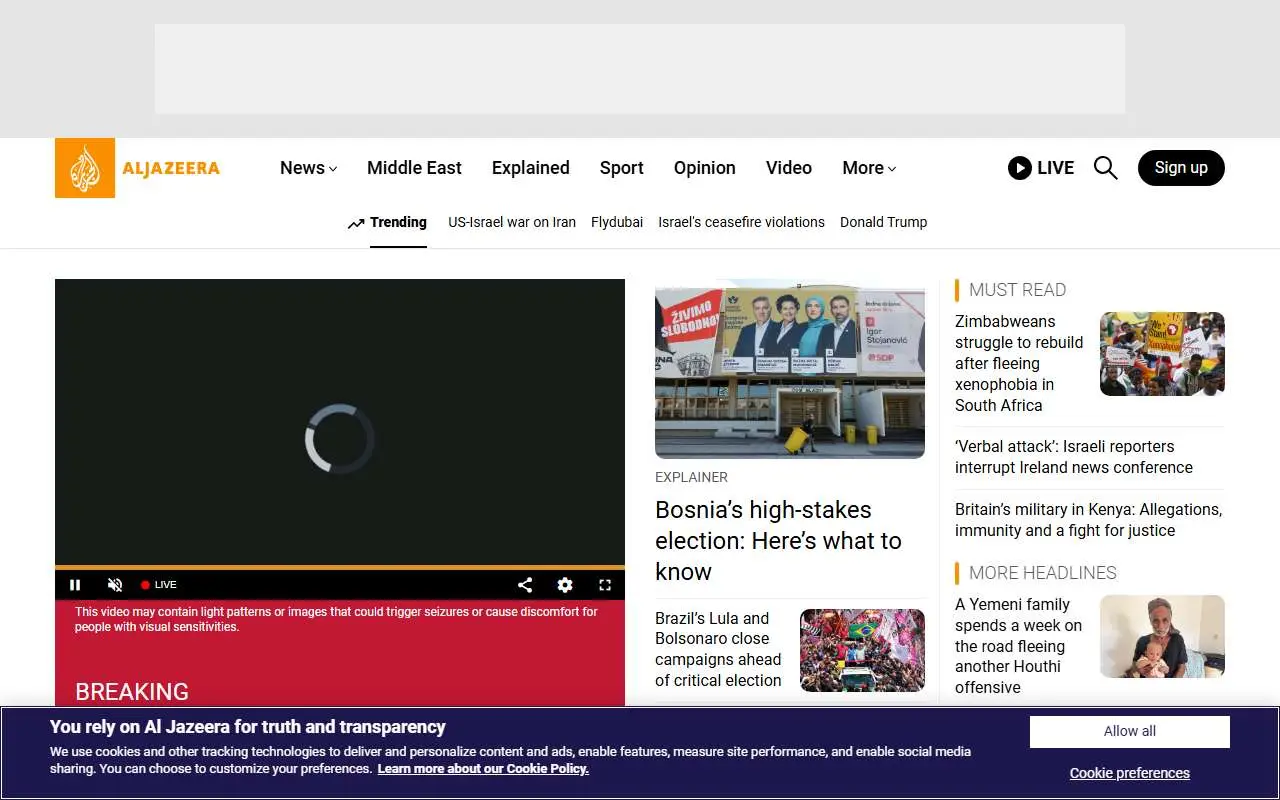Viewport: 1280px width, 800px height.
Task: Open Cookie preferences
Action: click(1130, 773)
